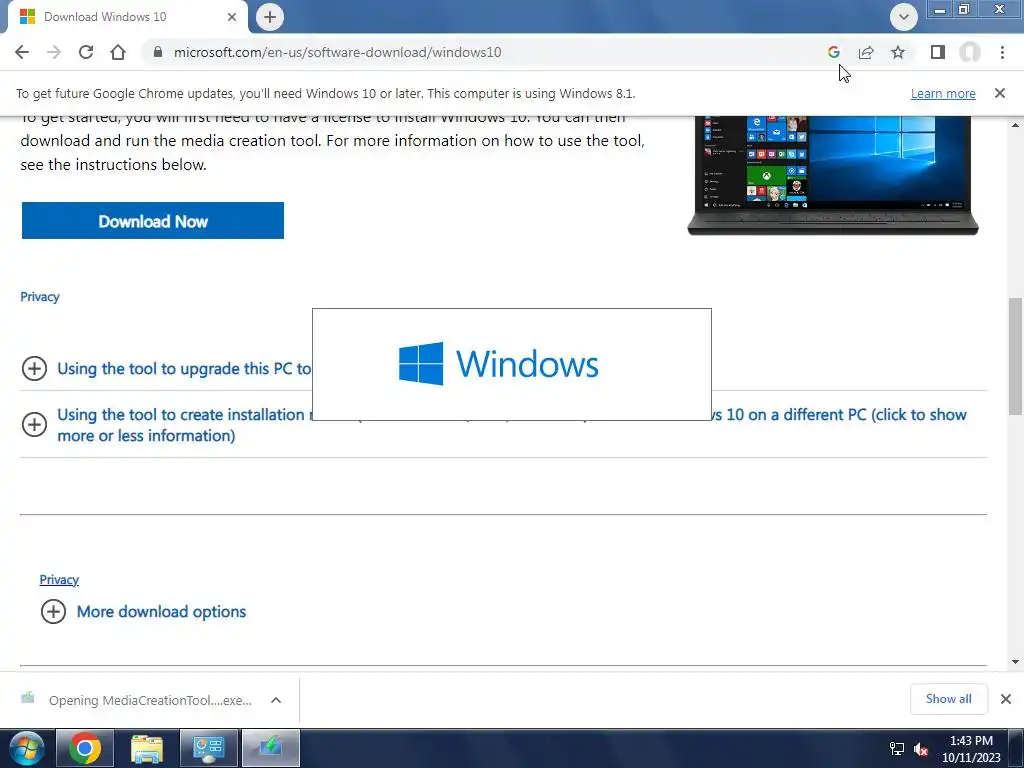Open the tab search dropdown
The height and width of the screenshot is (768, 1024).
904,17
